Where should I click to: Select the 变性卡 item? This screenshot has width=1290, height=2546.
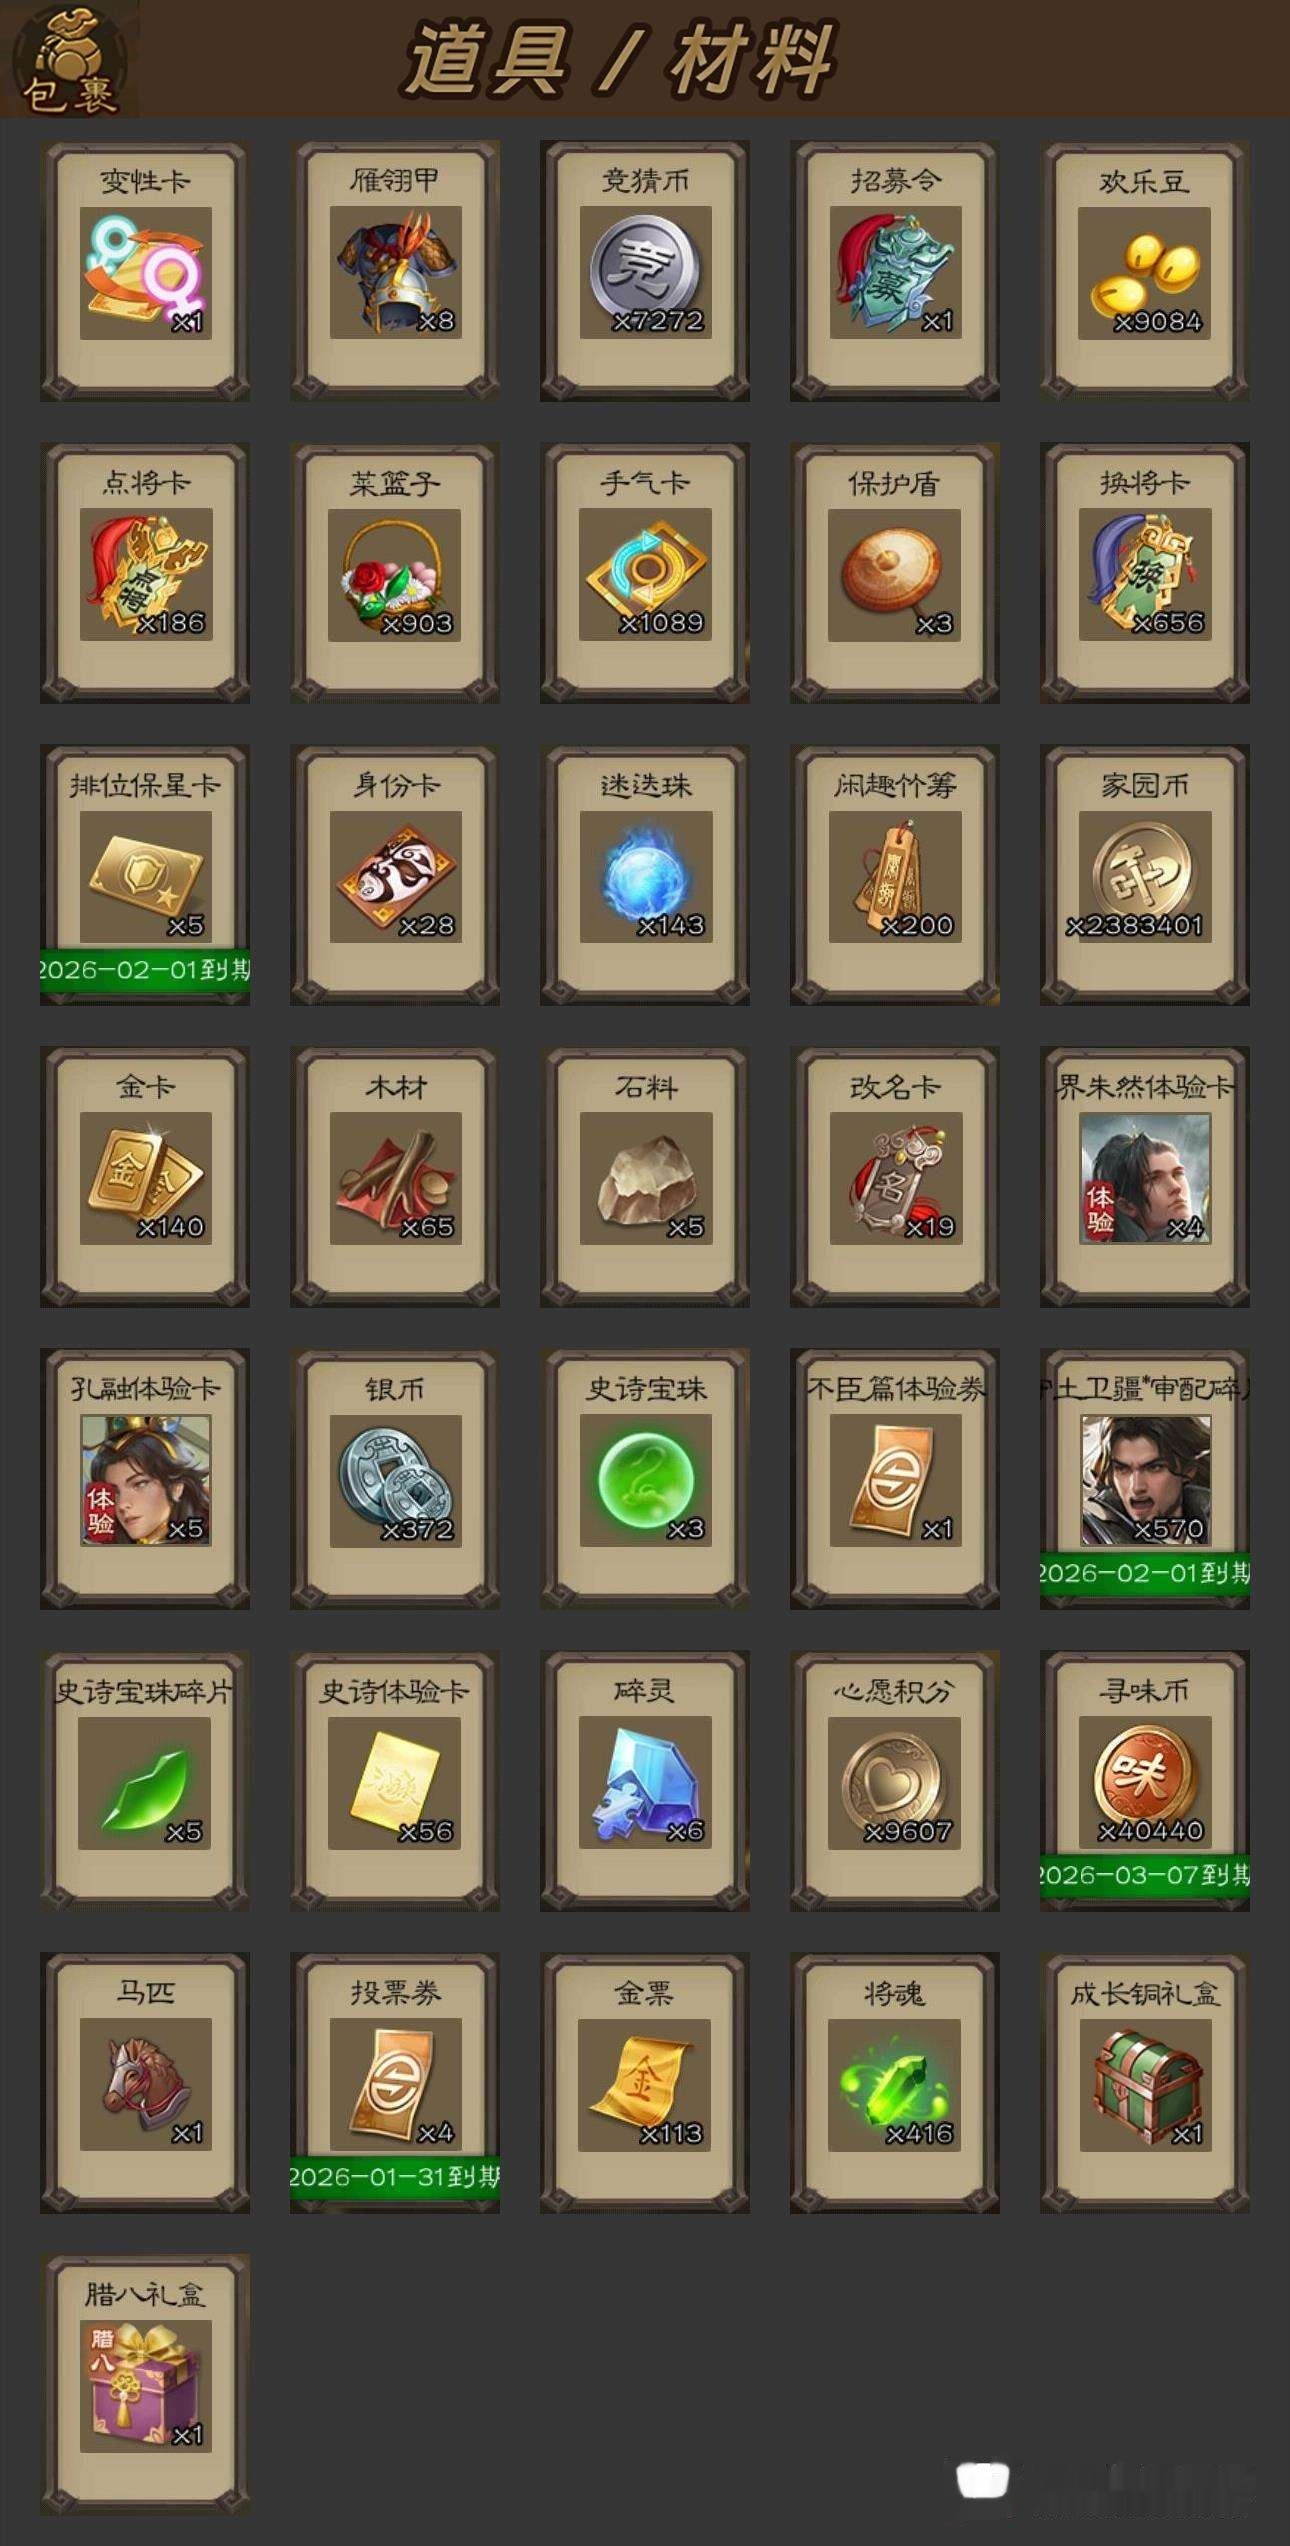tap(145, 271)
